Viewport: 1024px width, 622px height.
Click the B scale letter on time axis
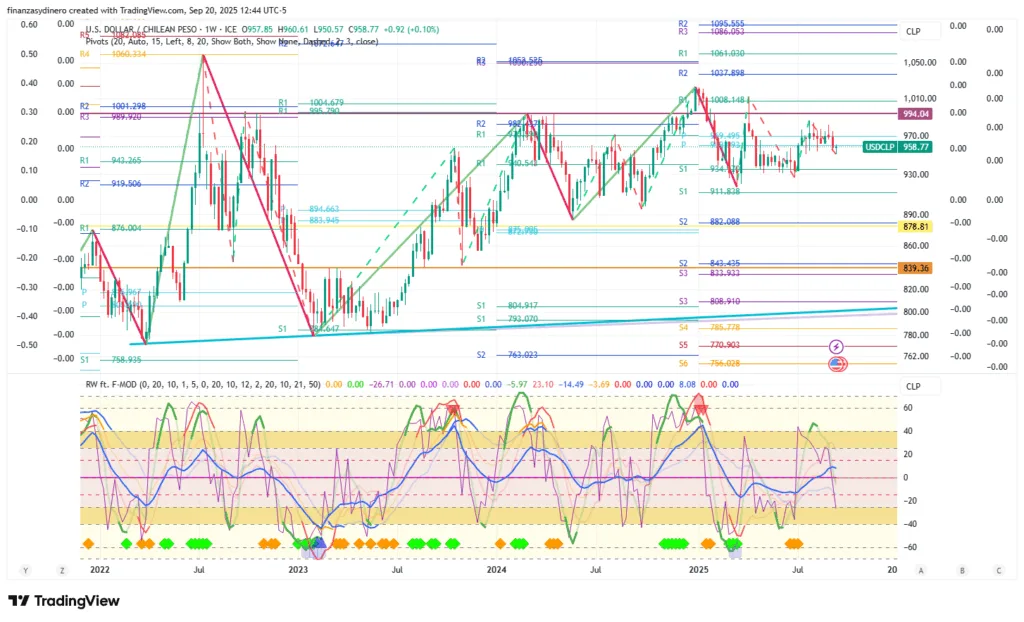pyautogui.click(x=962, y=570)
